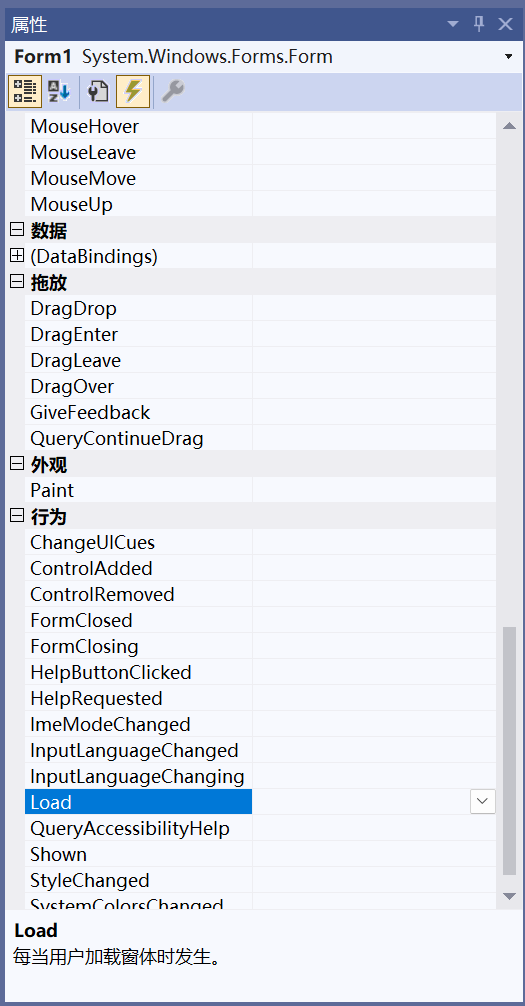The width and height of the screenshot is (525, 1006).
Task: Close the Properties panel
Action: click(506, 24)
